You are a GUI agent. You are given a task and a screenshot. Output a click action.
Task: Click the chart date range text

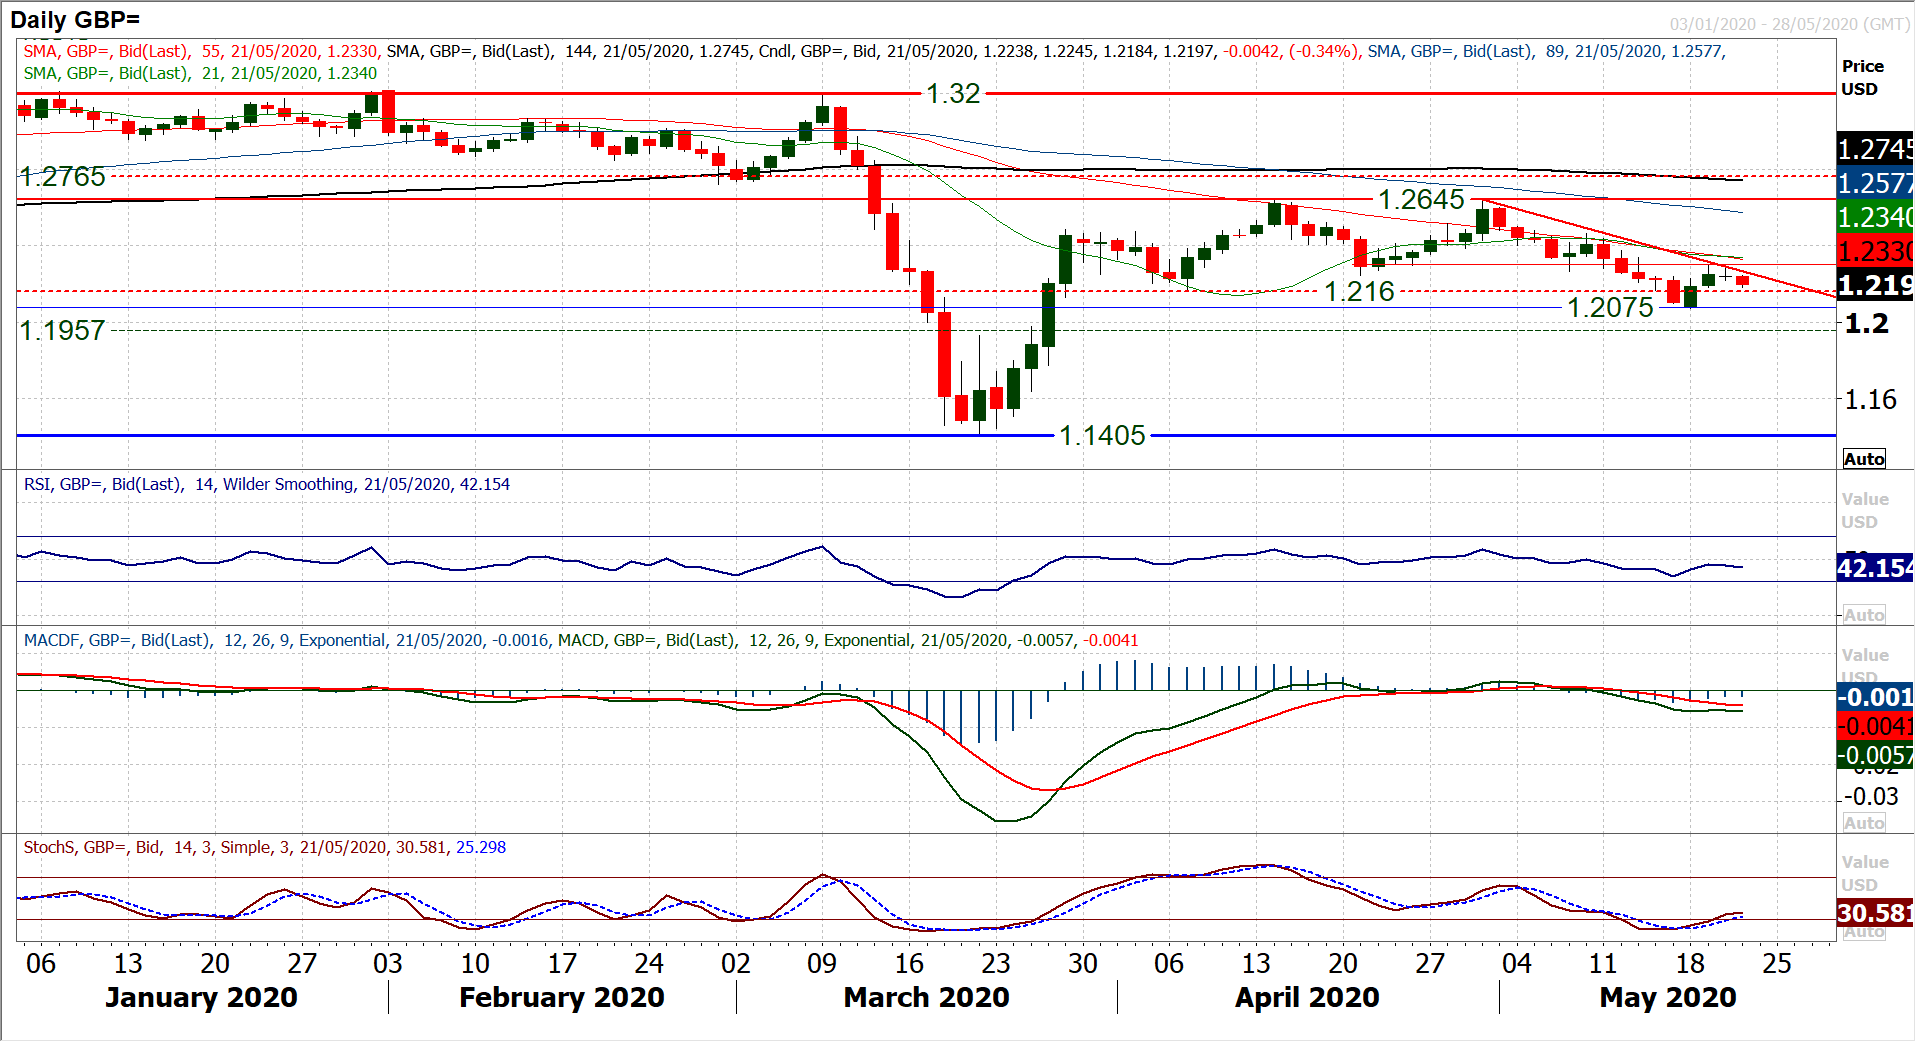click(1789, 24)
